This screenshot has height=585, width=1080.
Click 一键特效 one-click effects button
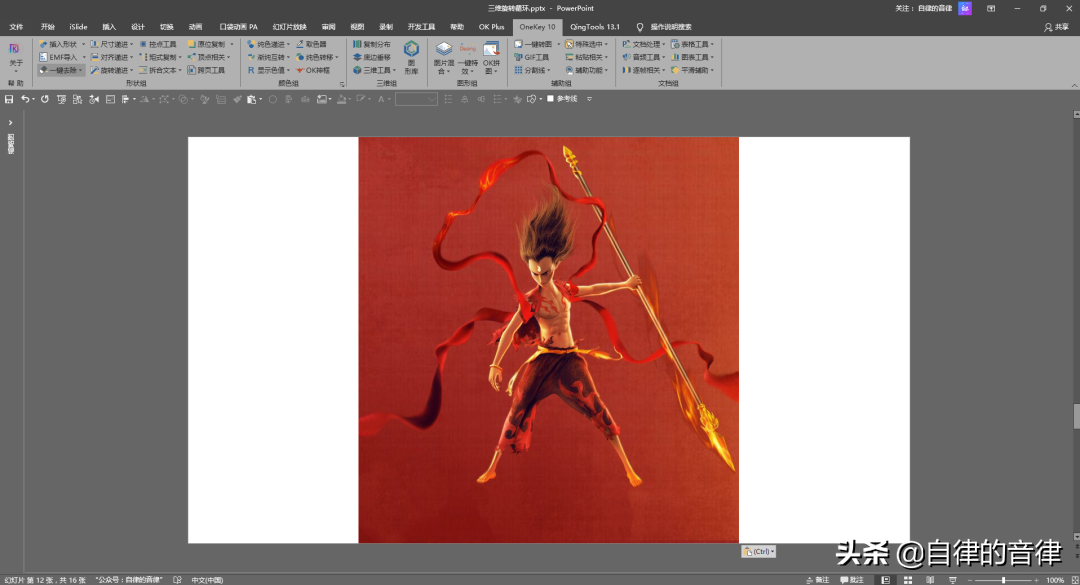(468, 58)
